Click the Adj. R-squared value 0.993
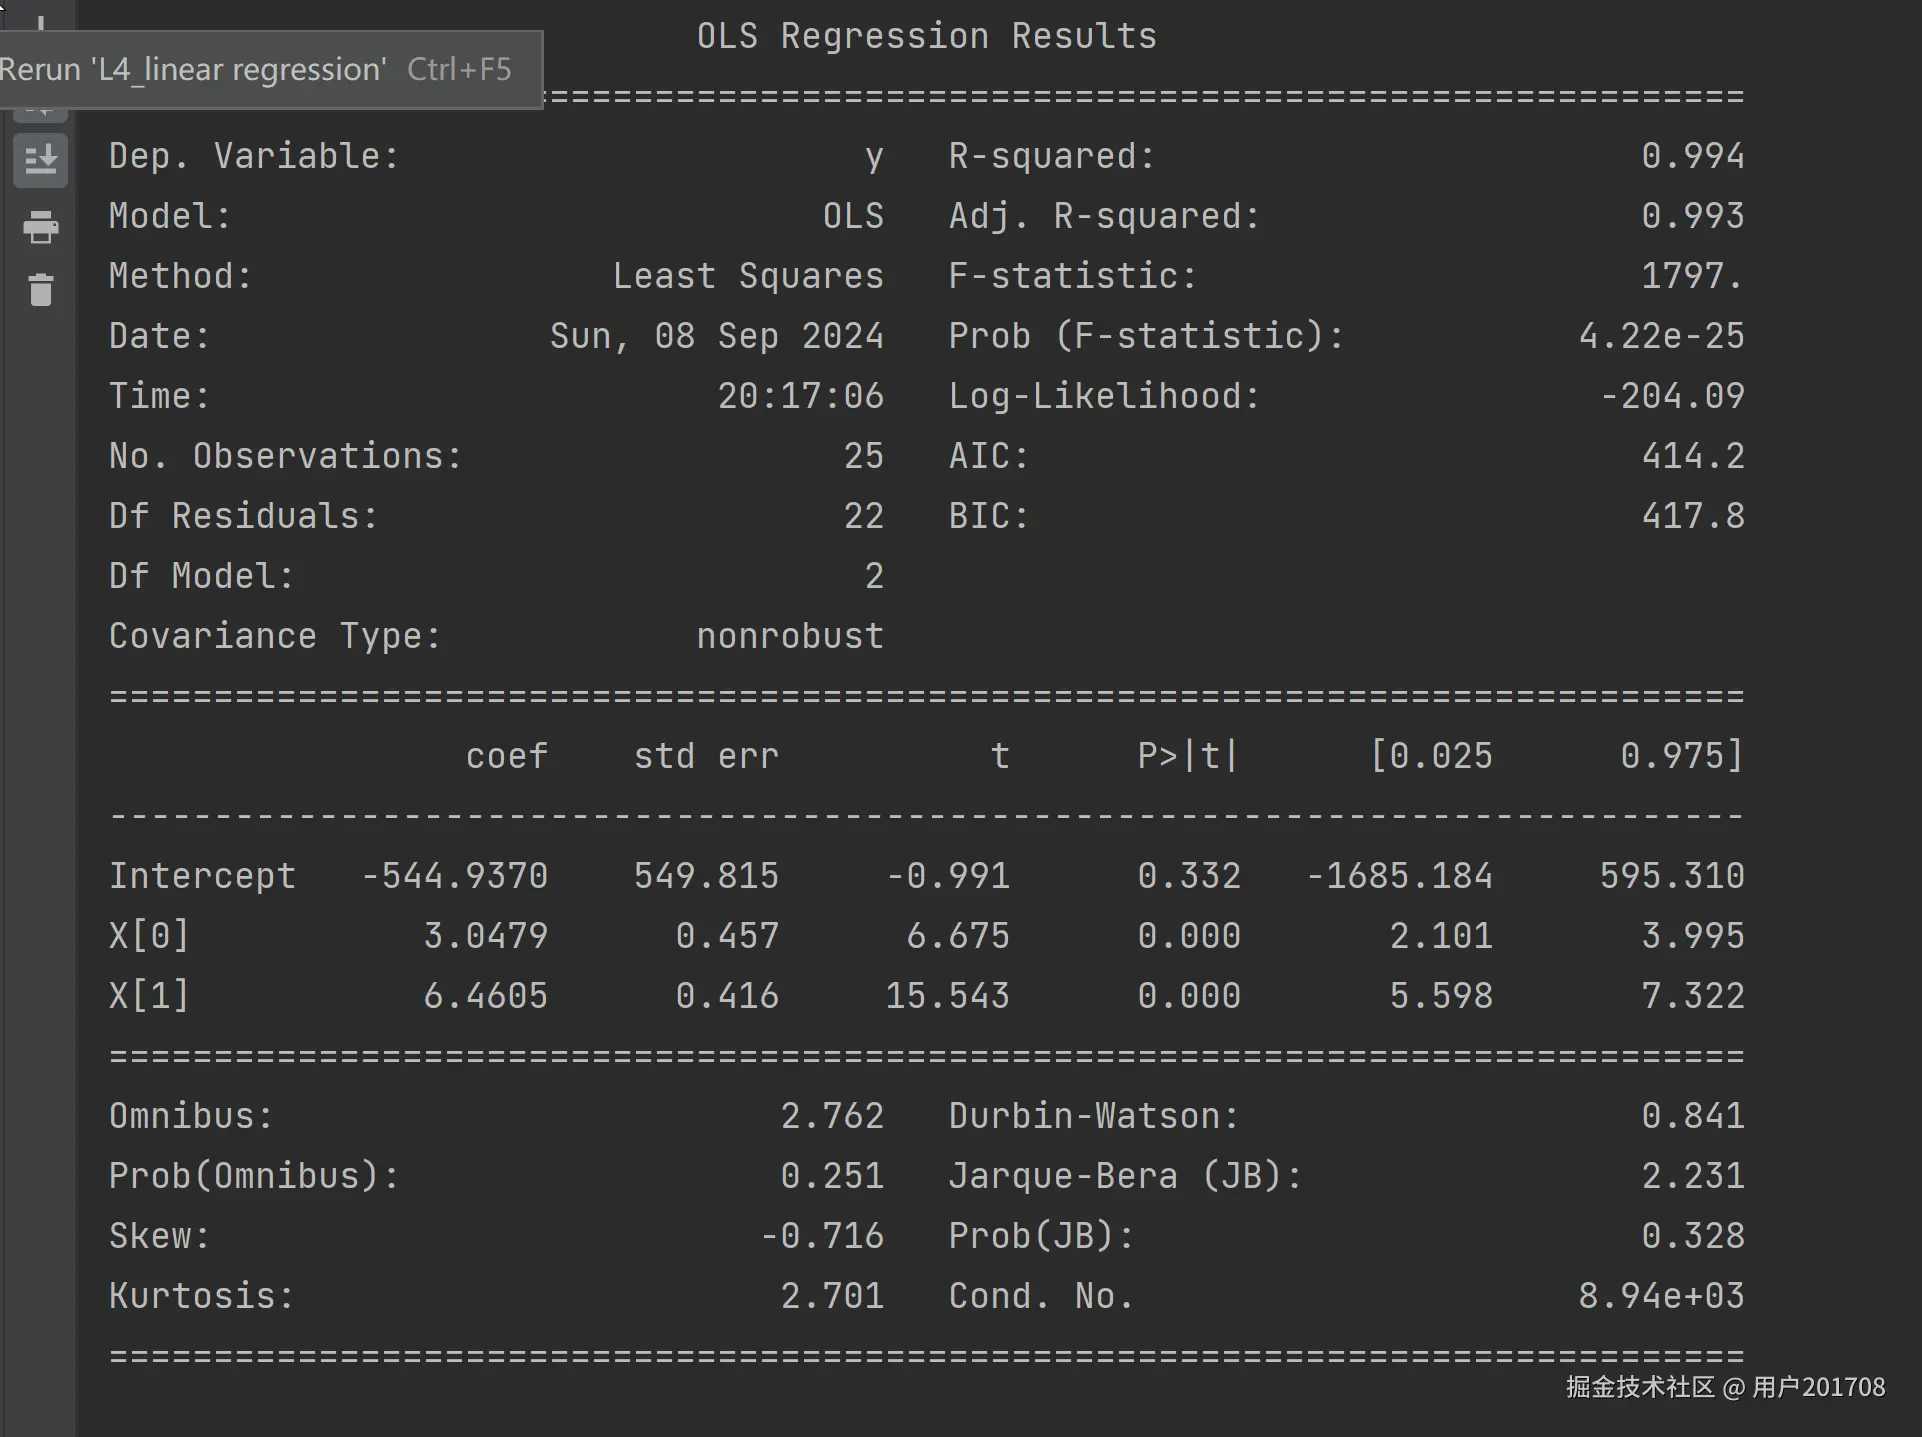1922x1437 pixels. point(1692,216)
